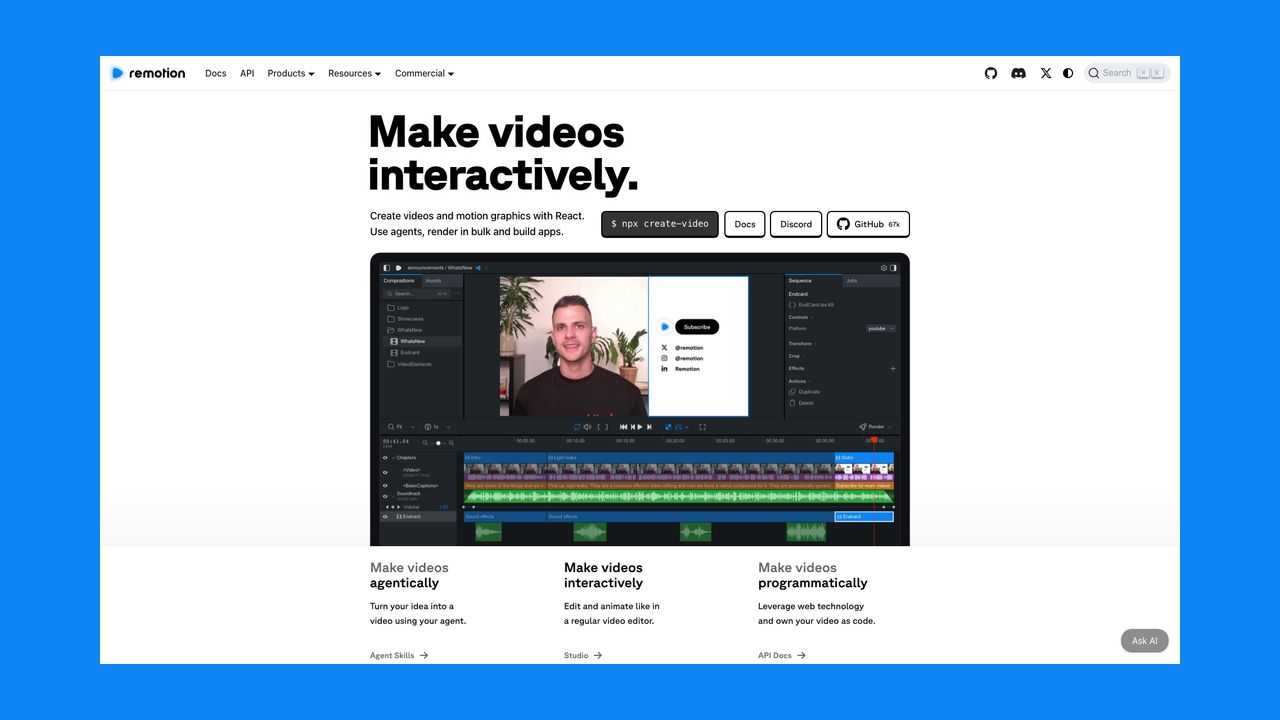Select the VideoElements folder in Compositions
The width and height of the screenshot is (1280, 720).
409,364
